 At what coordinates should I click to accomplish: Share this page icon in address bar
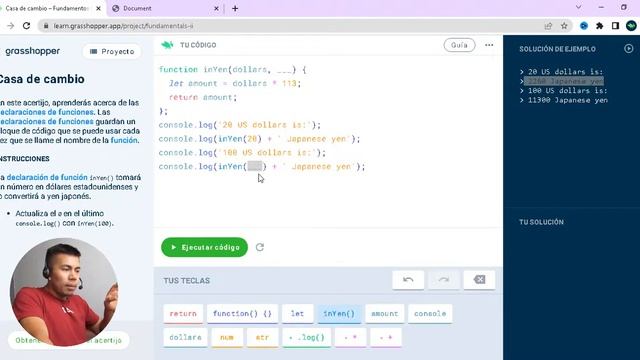[x=548, y=26]
